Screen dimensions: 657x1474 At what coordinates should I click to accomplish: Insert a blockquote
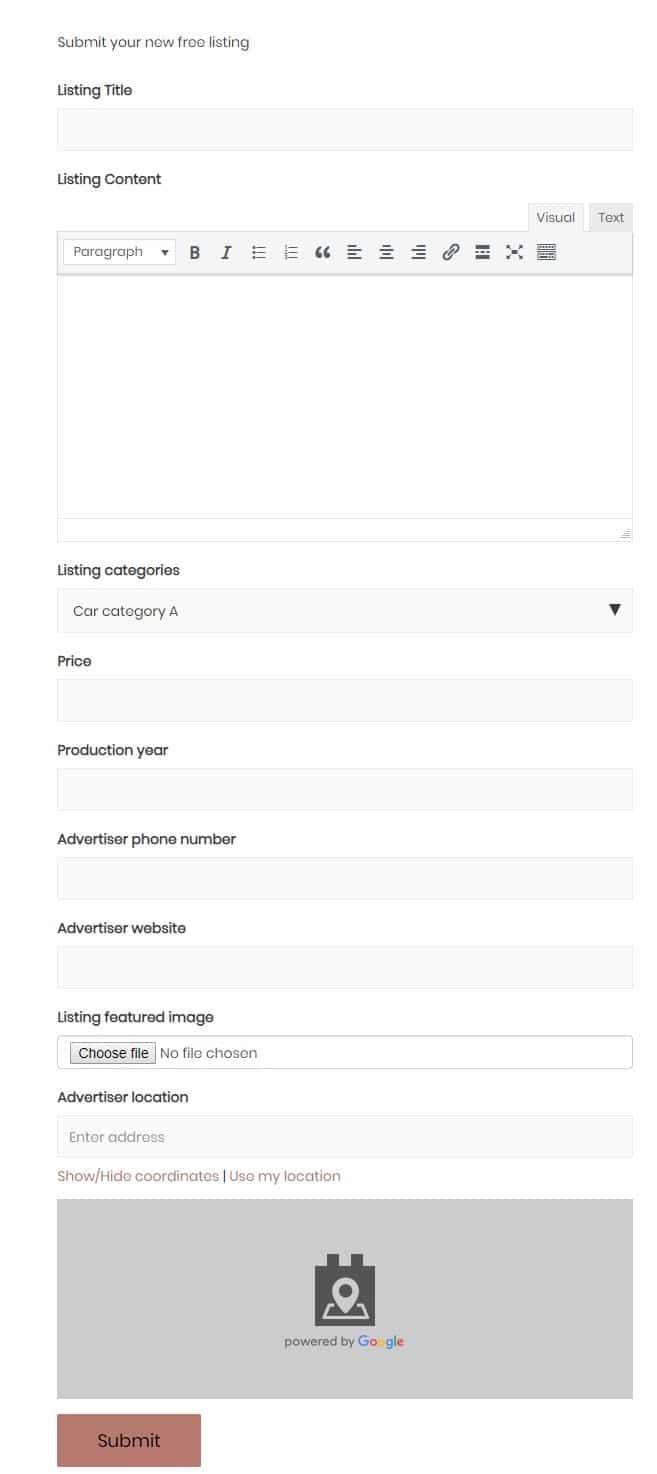coord(322,251)
